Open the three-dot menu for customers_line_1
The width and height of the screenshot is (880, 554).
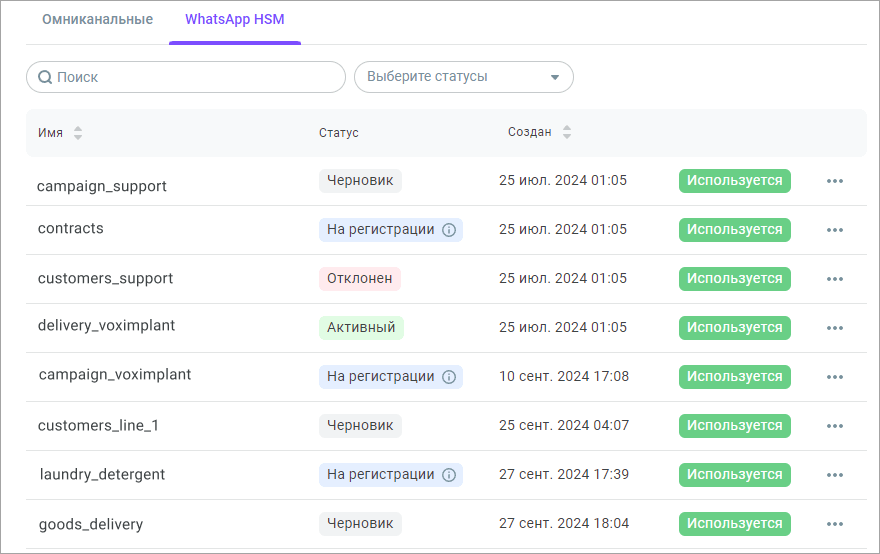click(x=835, y=425)
